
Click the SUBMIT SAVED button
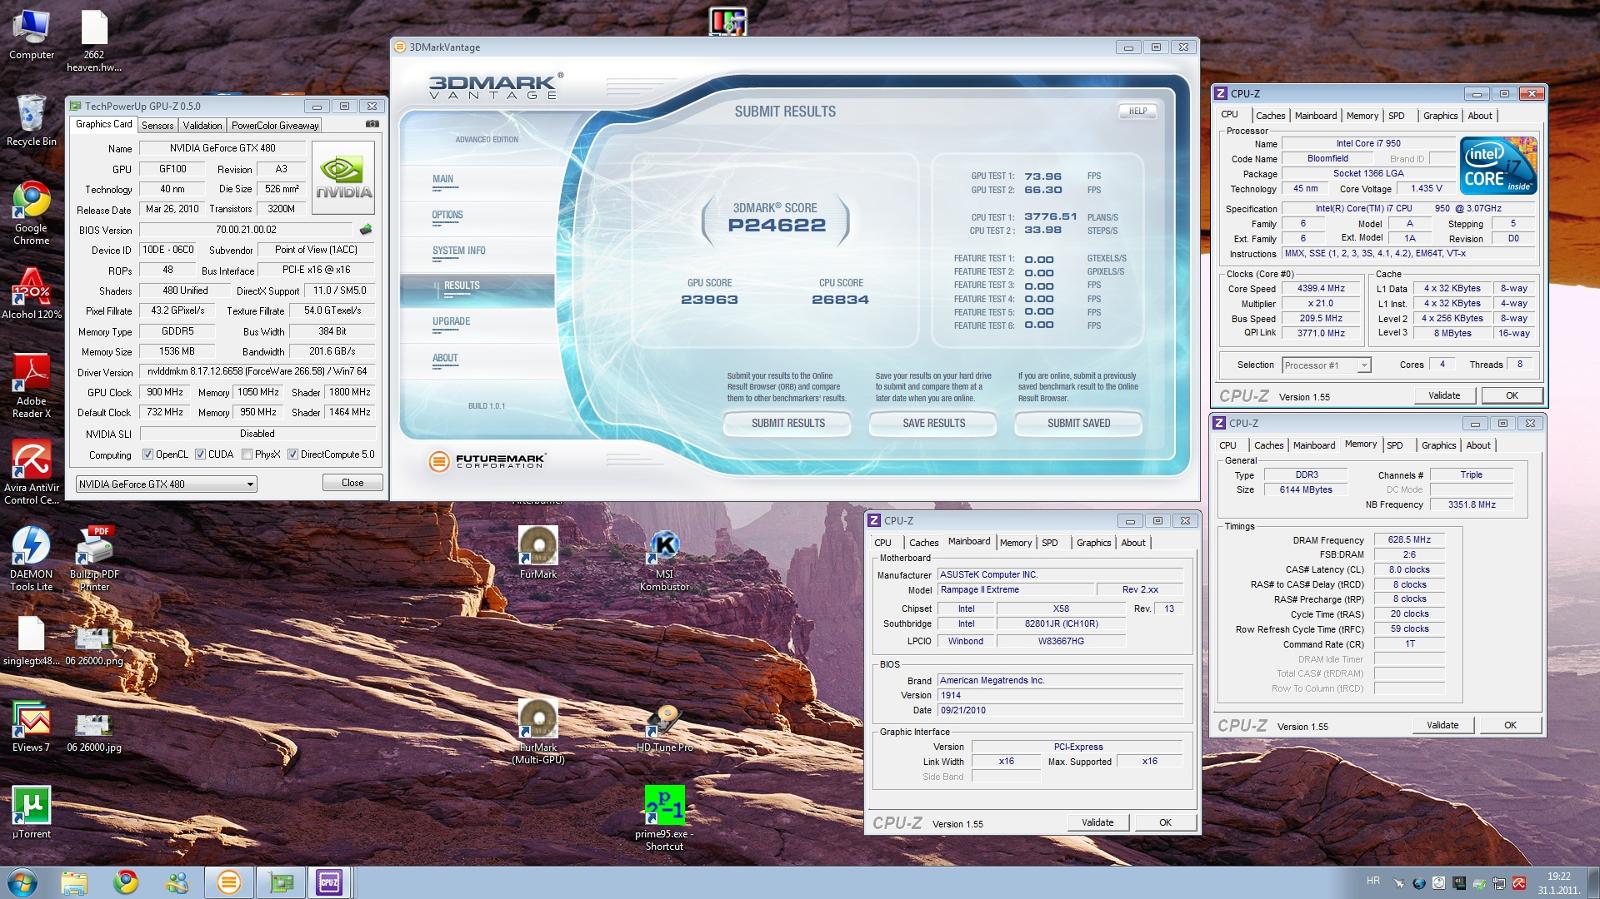(x=1079, y=424)
